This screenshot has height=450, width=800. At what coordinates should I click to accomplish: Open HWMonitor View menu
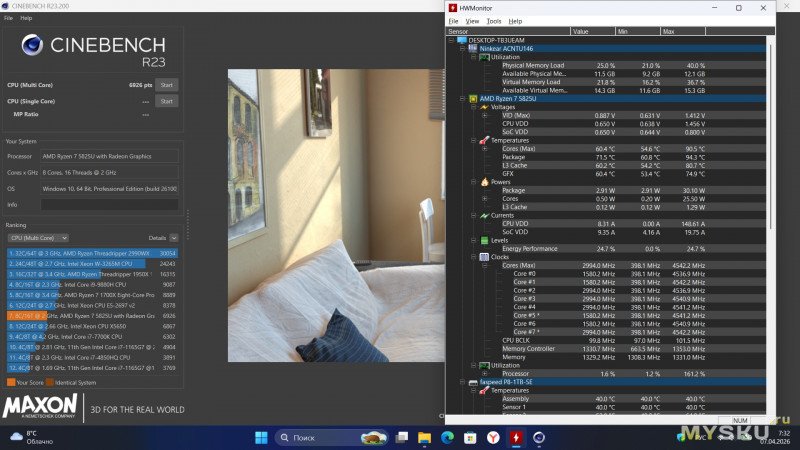(x=471, y=20)
